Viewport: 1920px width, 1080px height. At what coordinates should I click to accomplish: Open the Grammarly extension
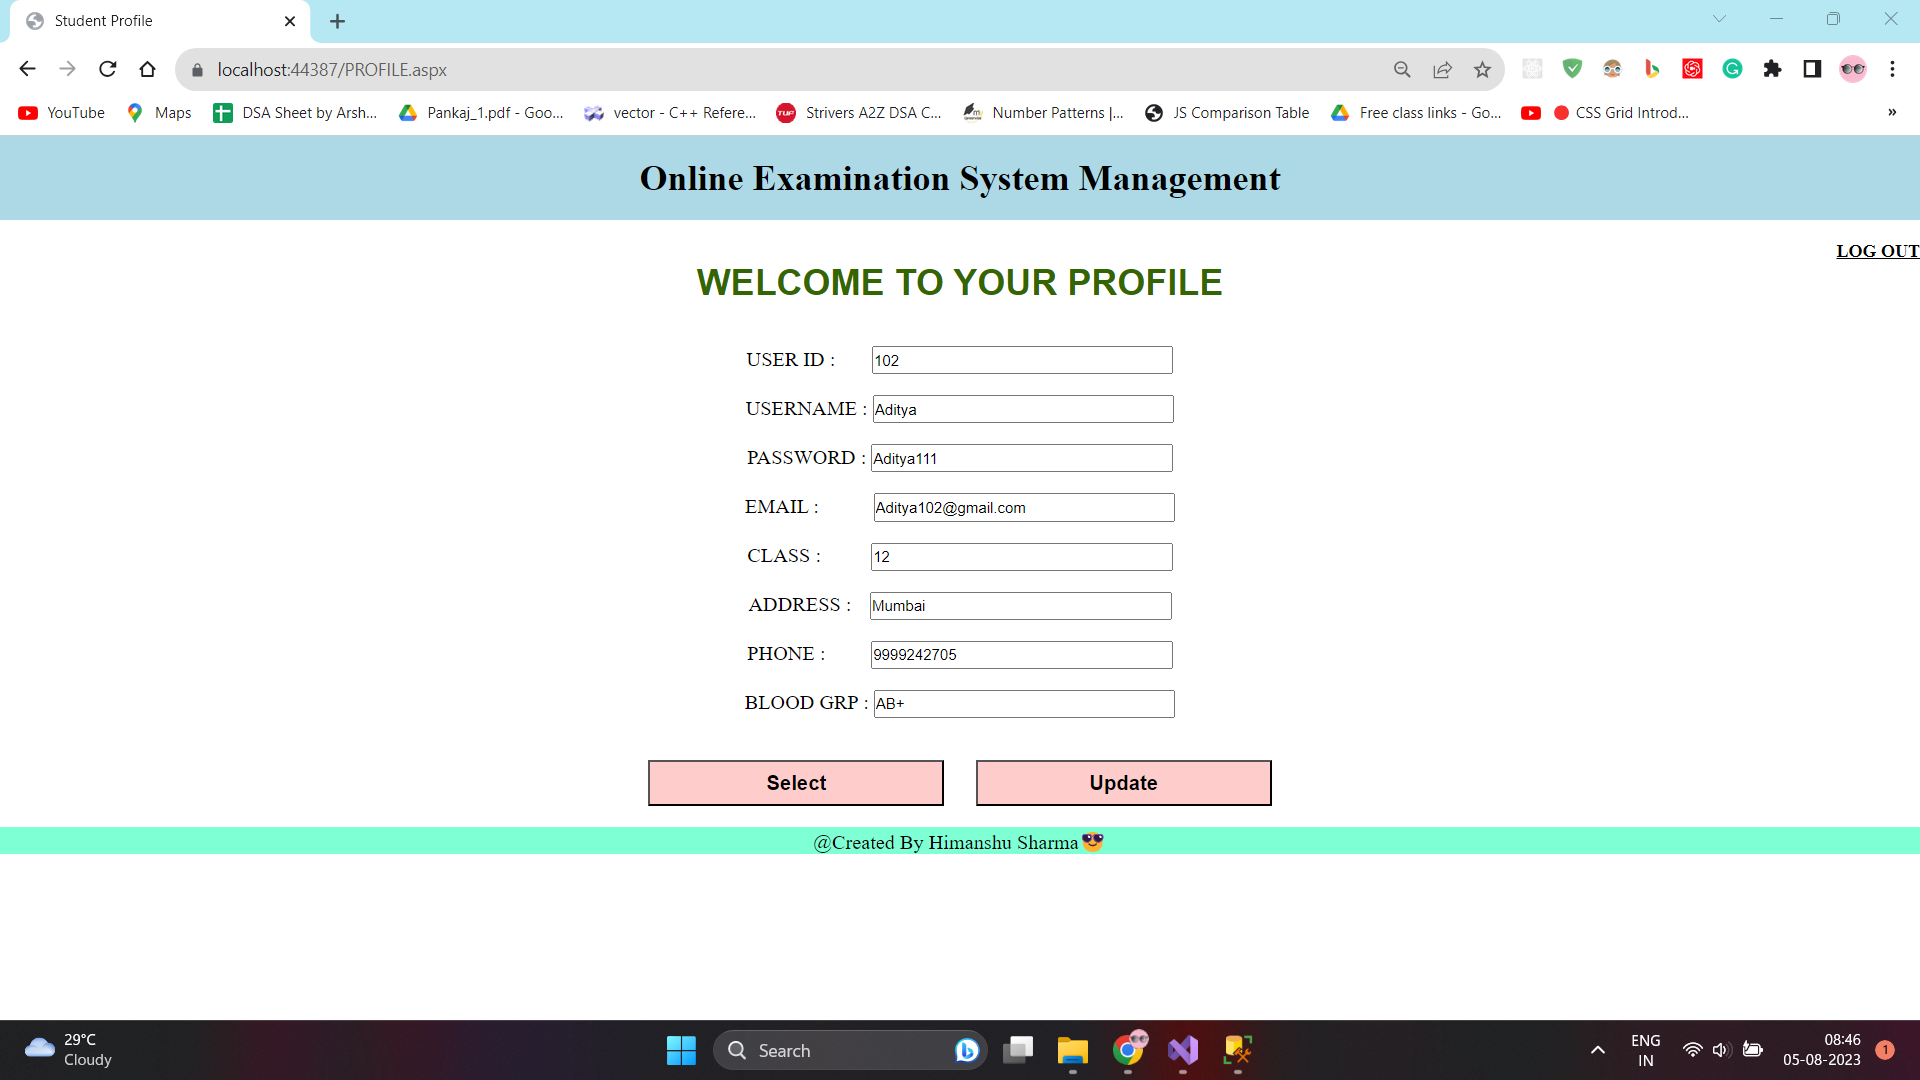pyautogui.click(x=1732, y=69)
